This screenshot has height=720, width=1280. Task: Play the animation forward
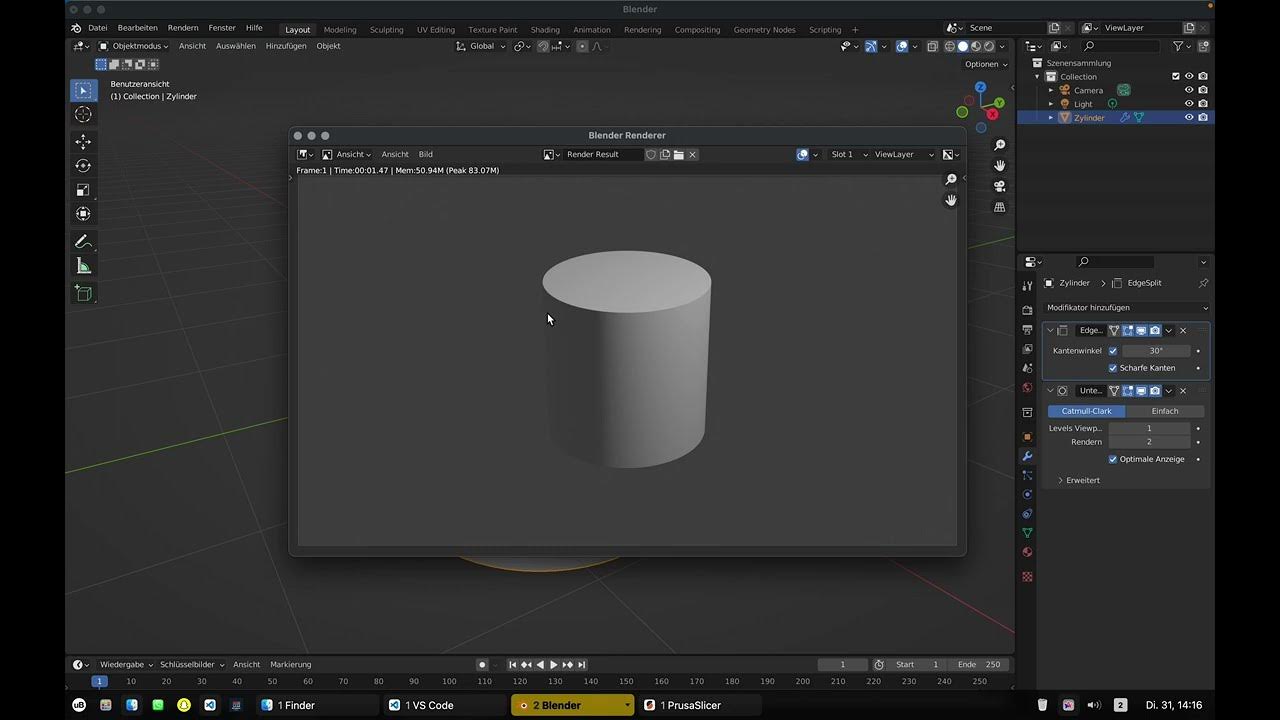[554, 665]
